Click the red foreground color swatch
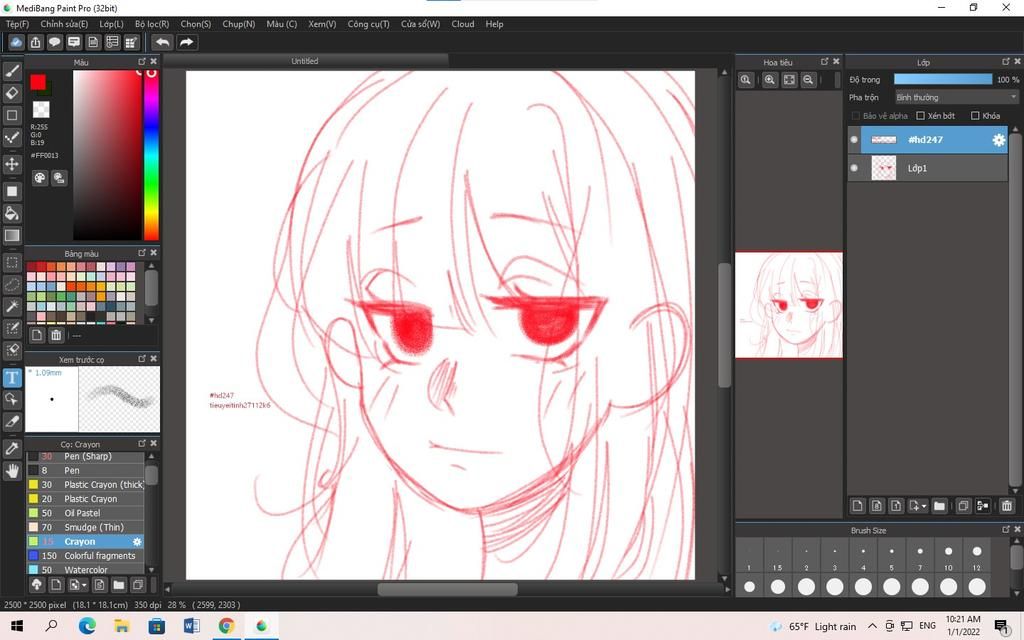 click(38, 82)
